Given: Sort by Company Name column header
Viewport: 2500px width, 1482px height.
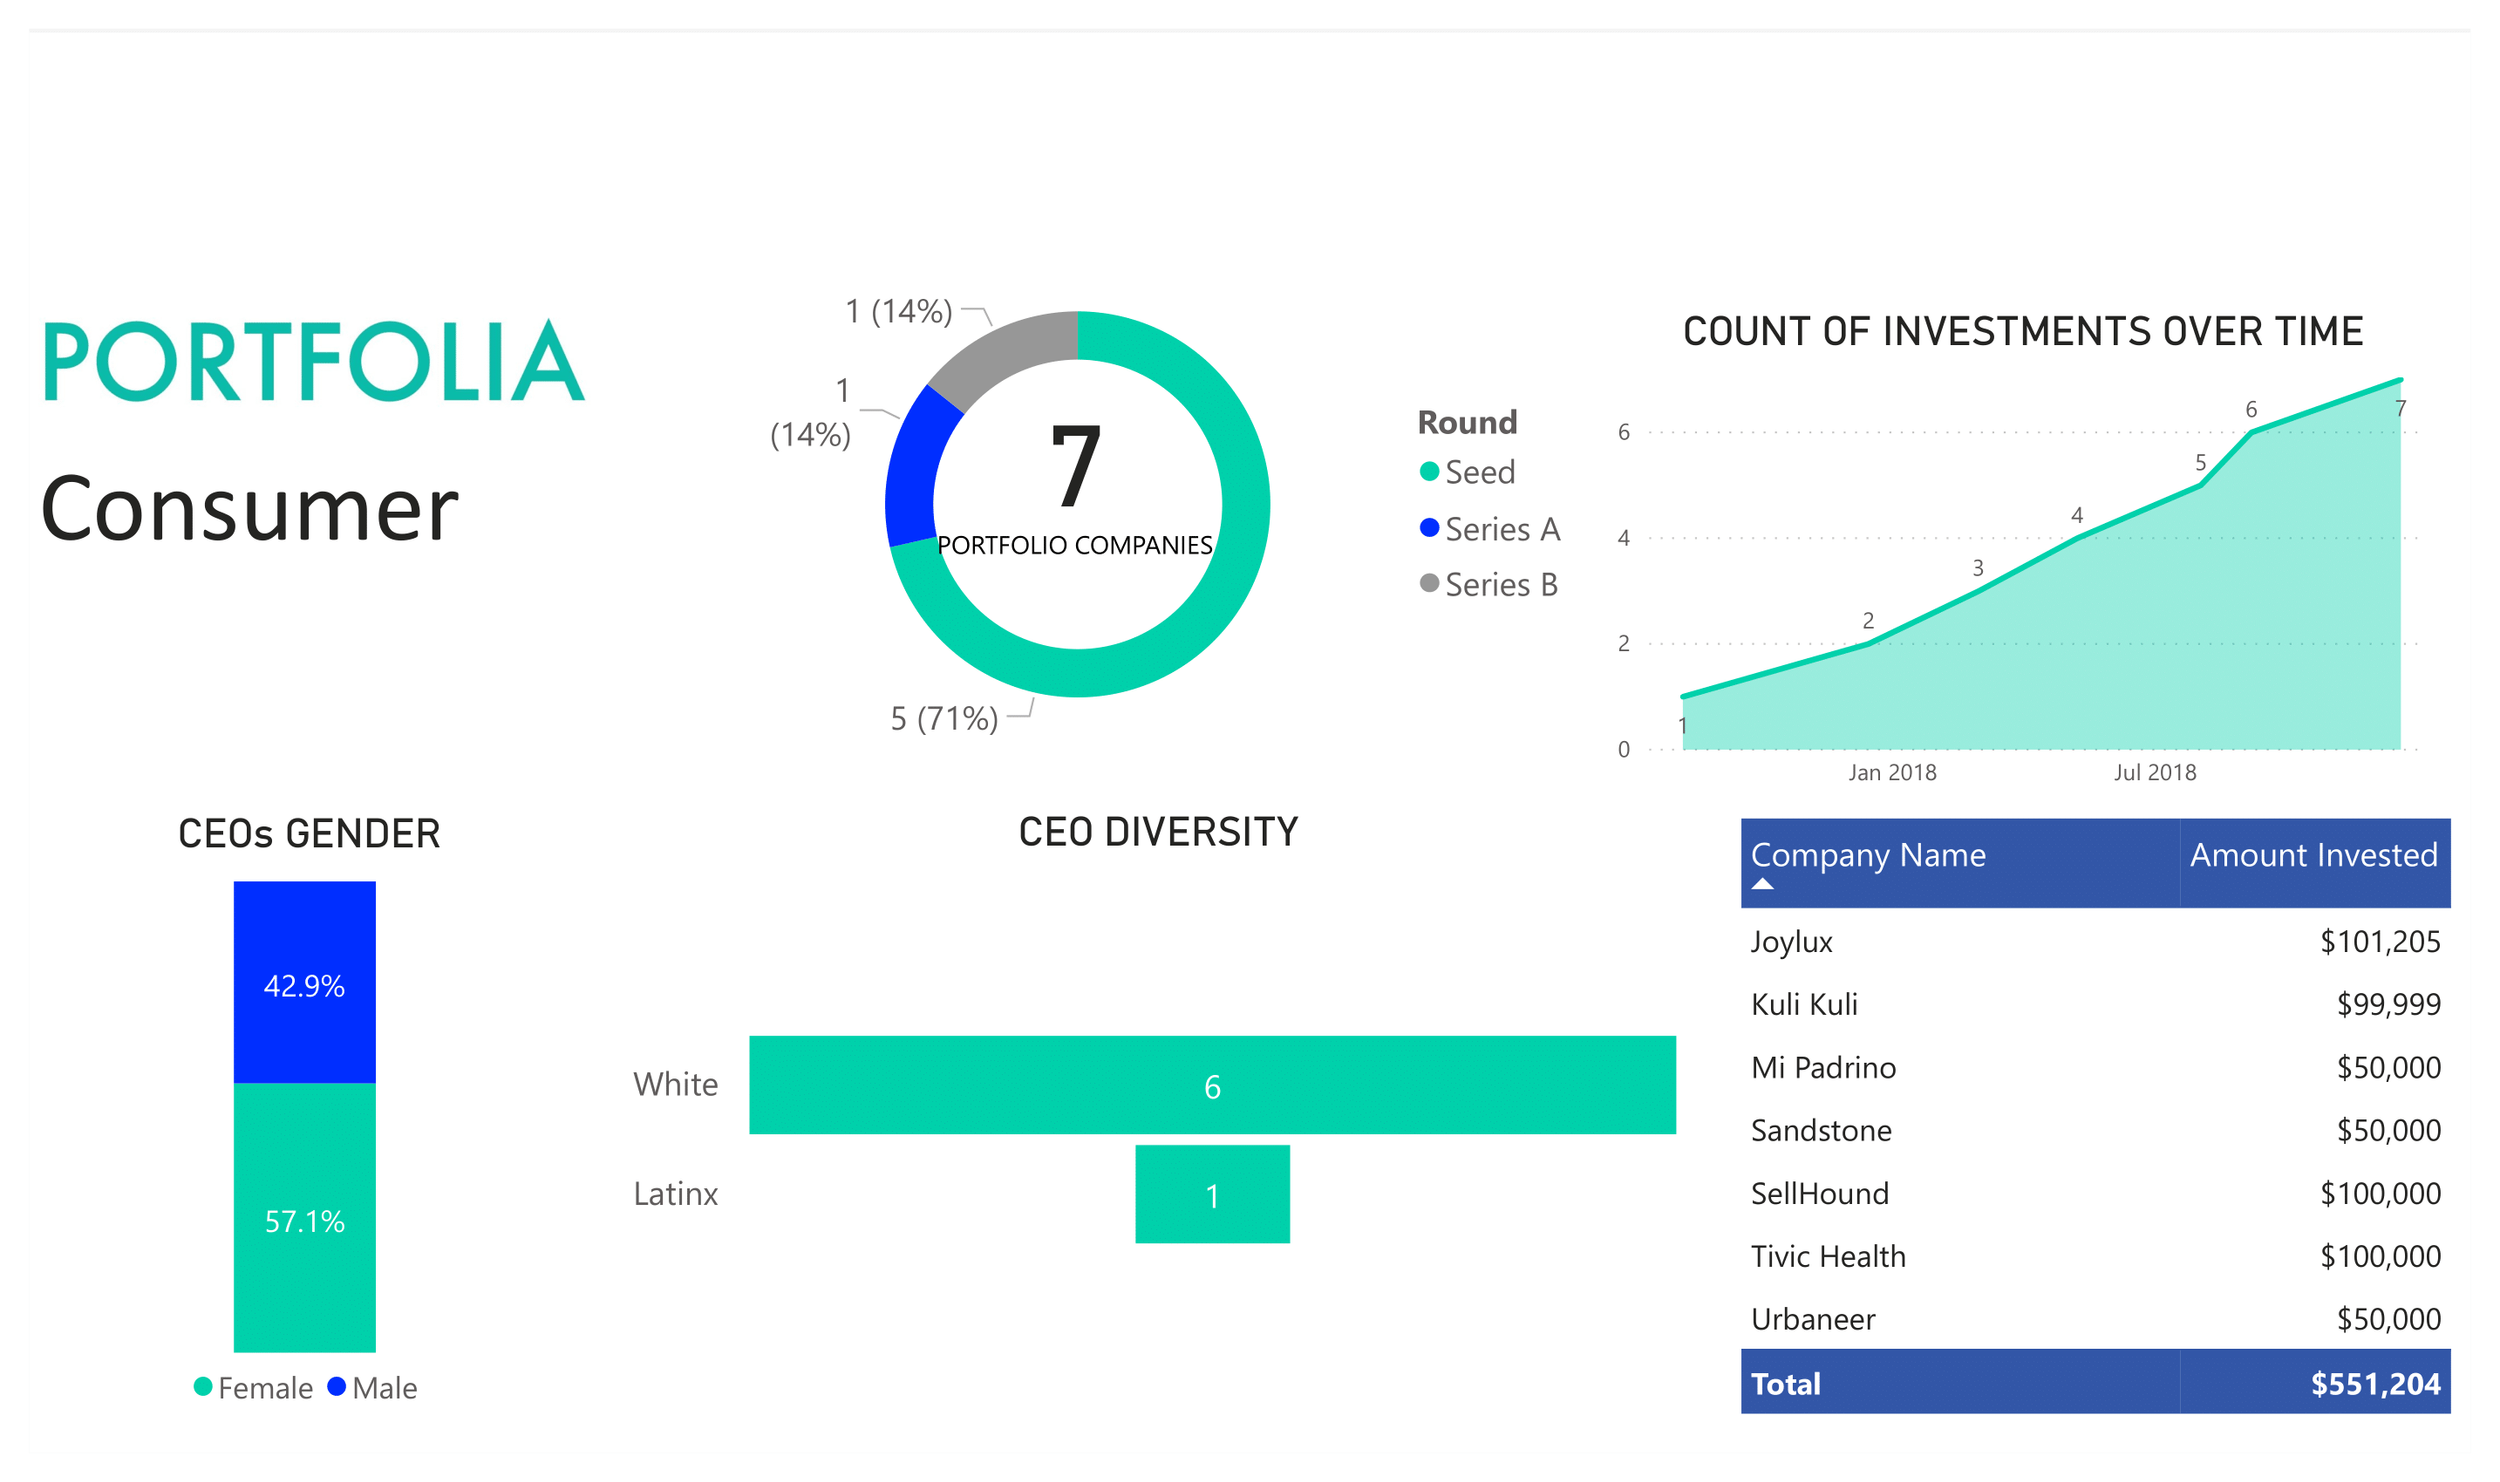Looking at the screenshot, I should pos(1867,855).
